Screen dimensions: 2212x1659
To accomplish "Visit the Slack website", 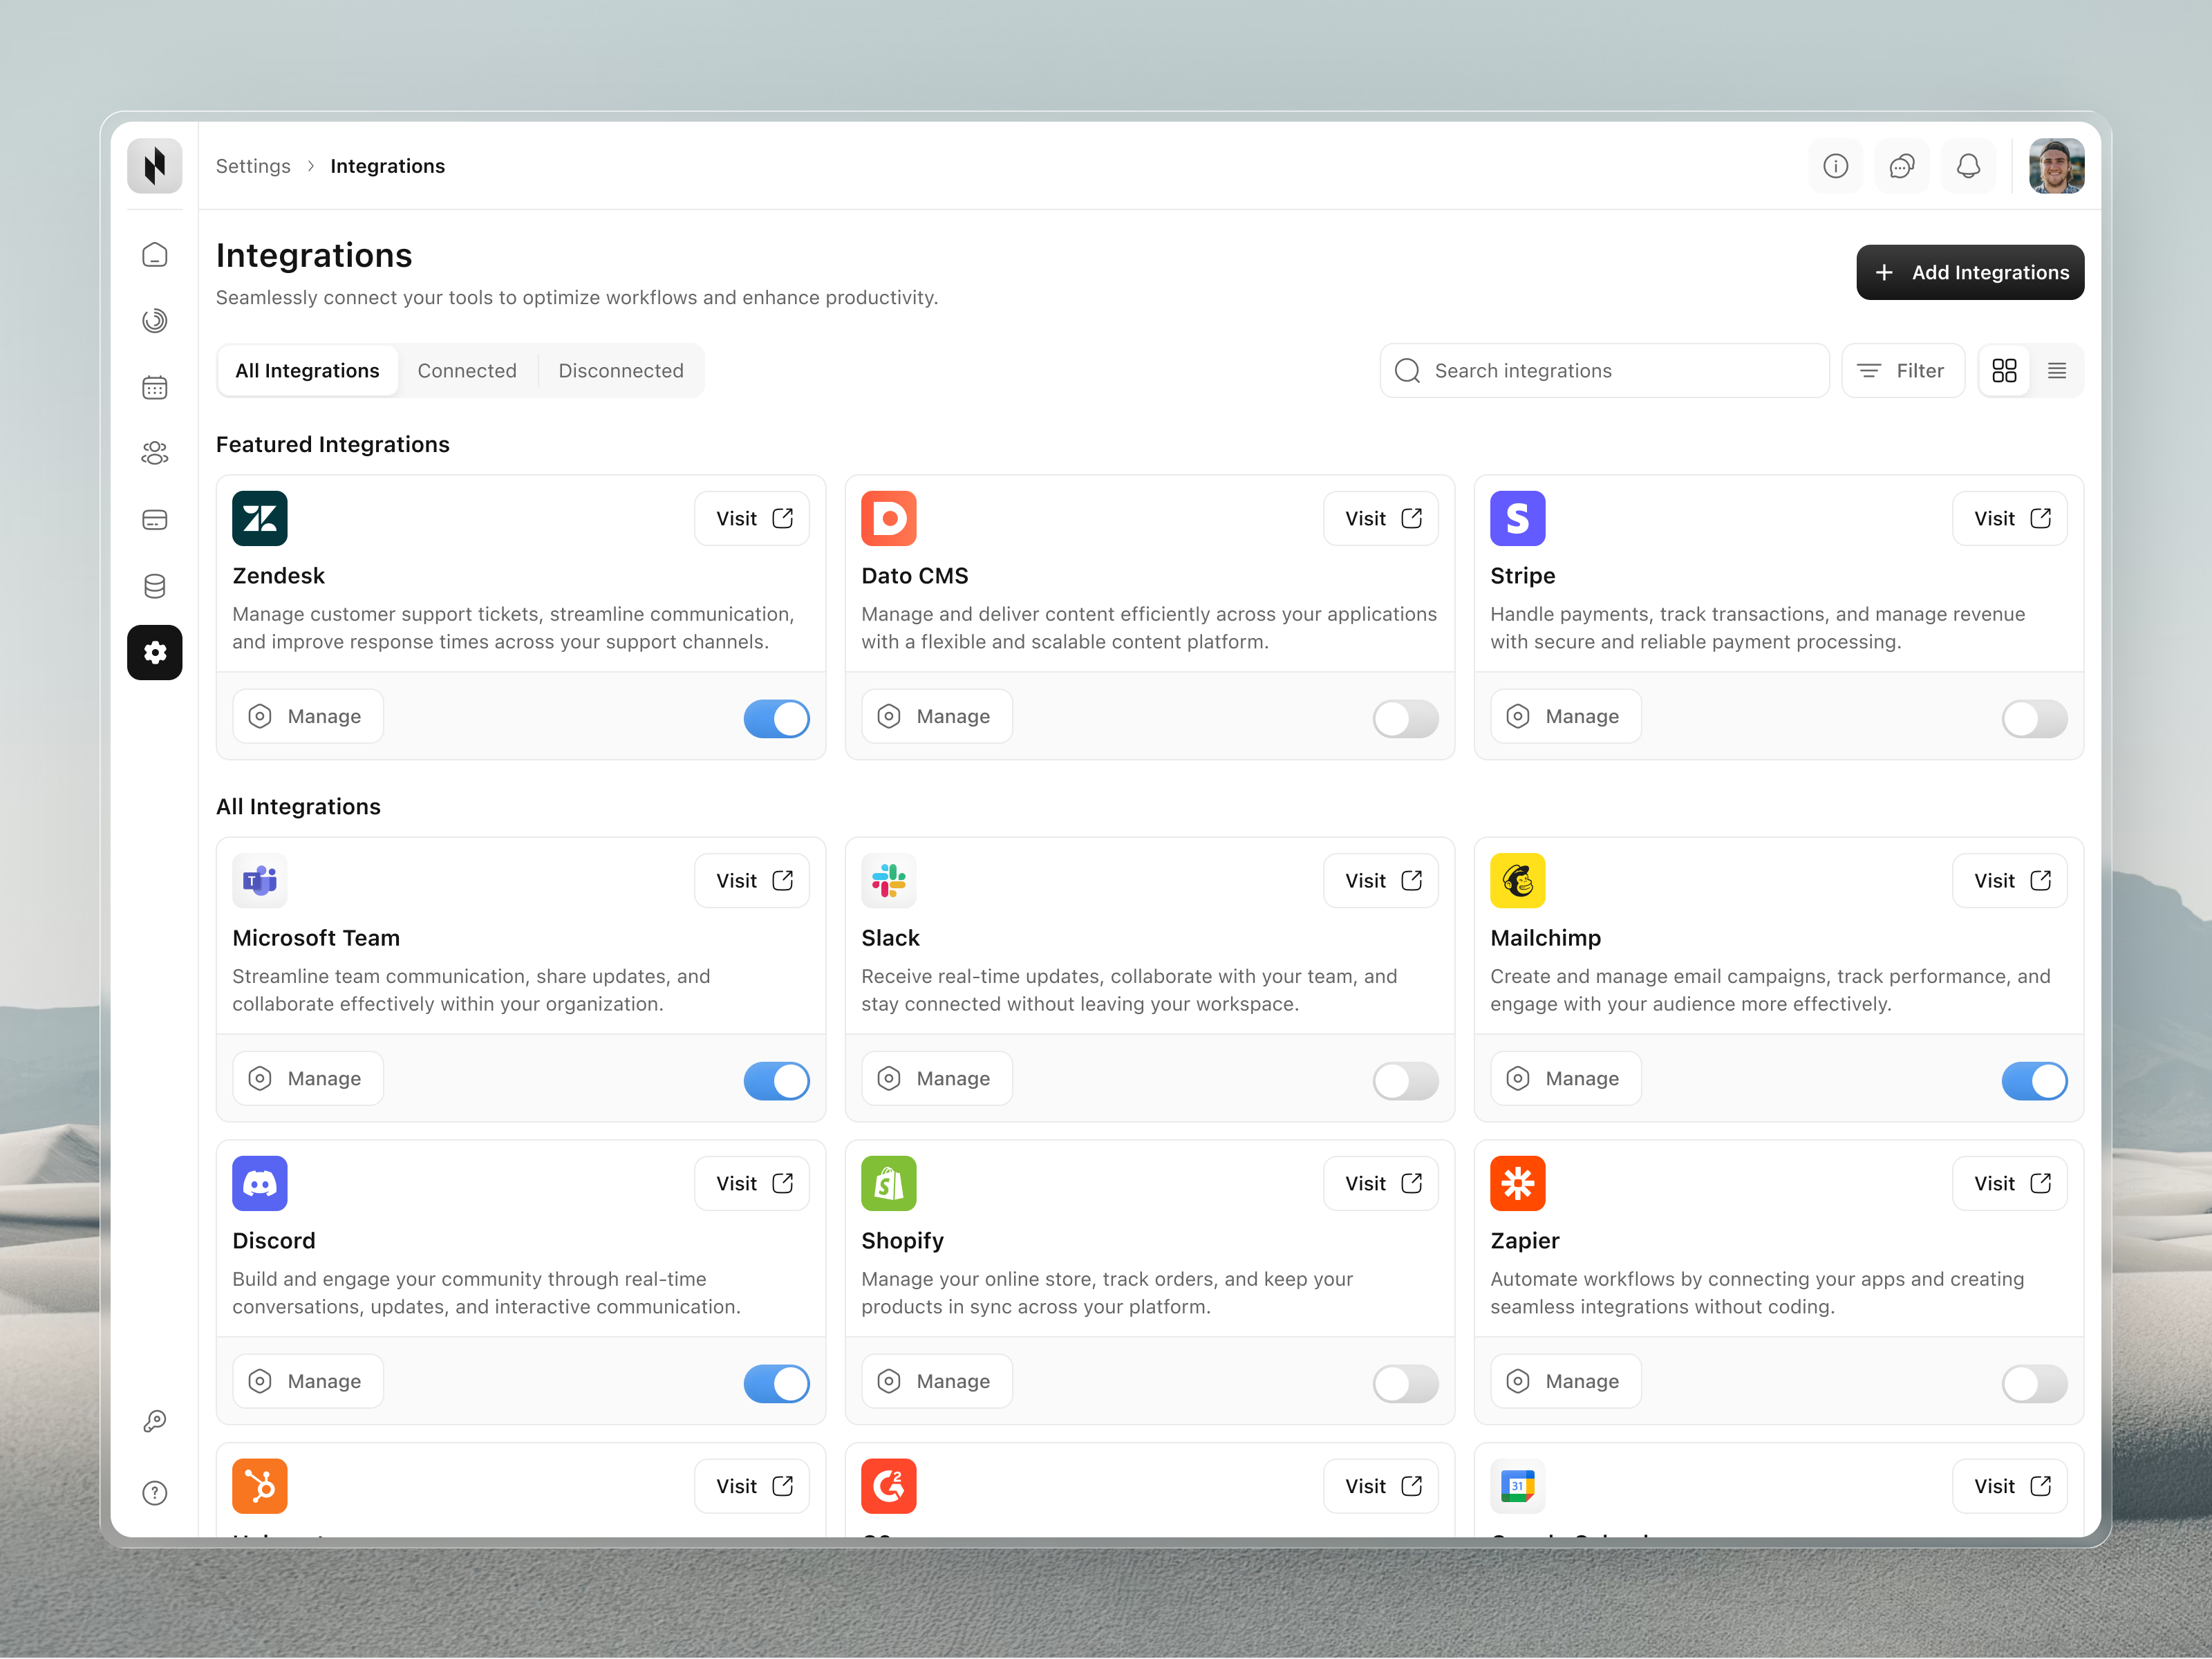I will tap(1381, 881).
